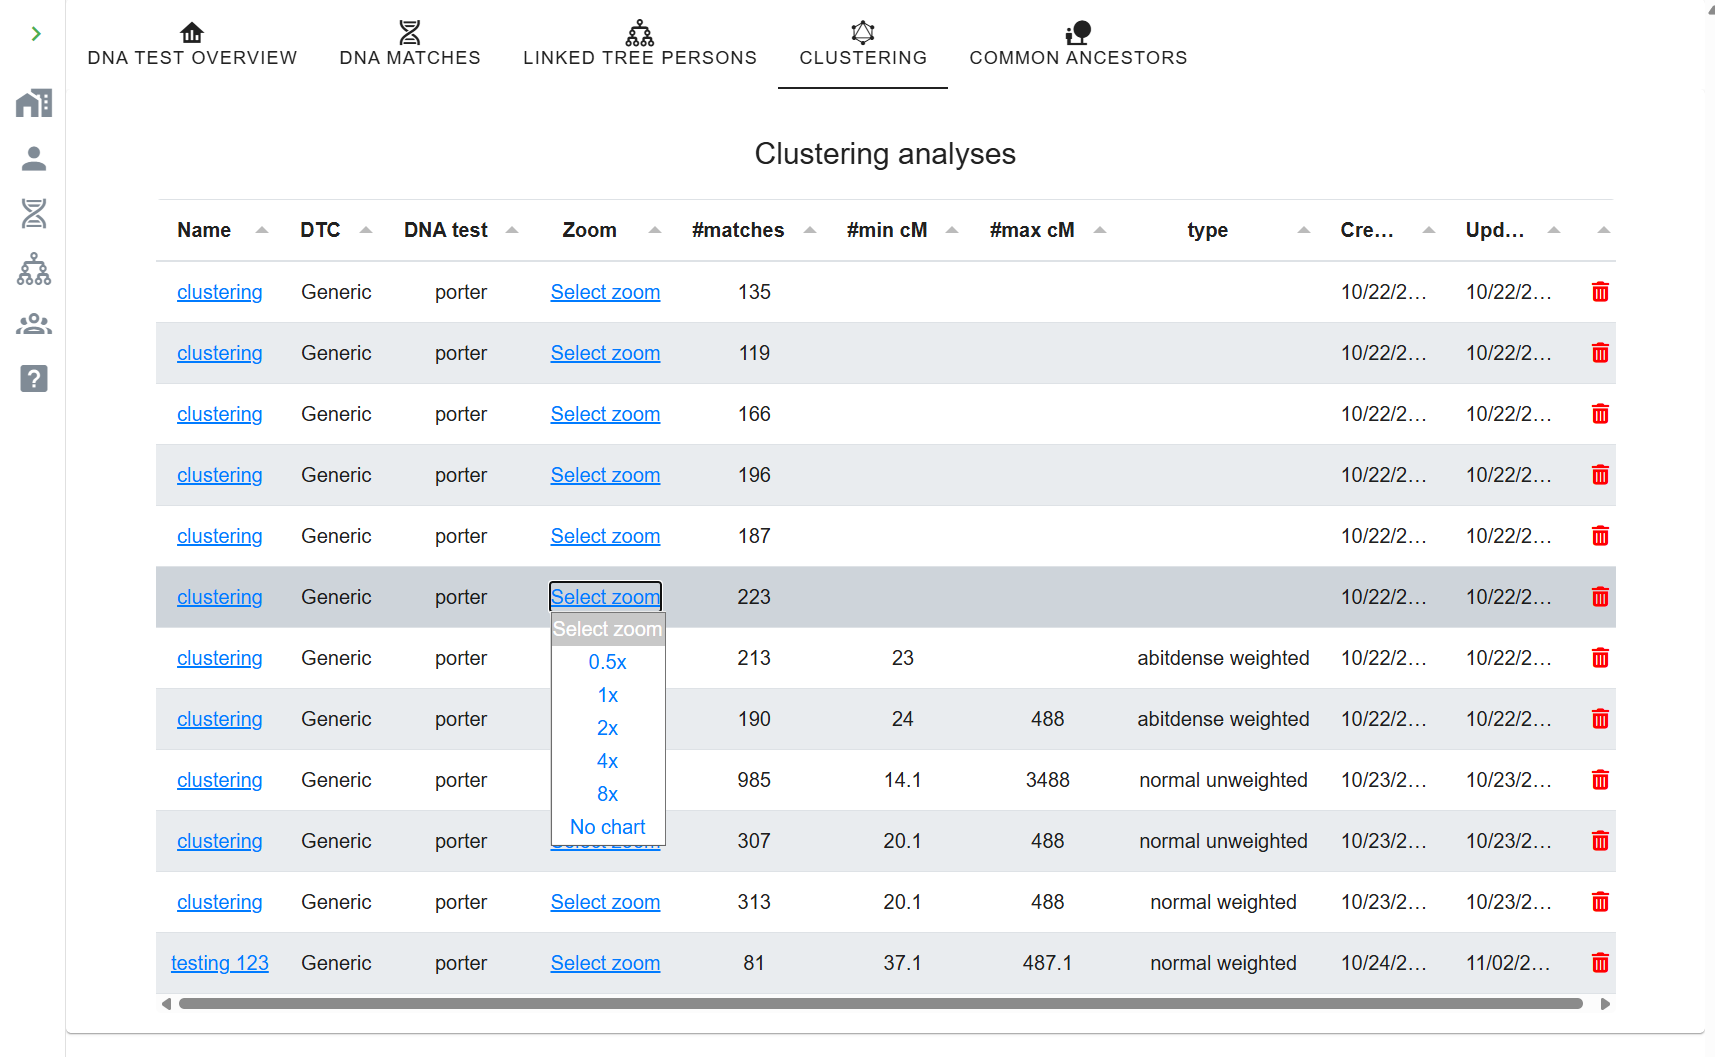Open the family tree sidebar icon

pos(34,268)
